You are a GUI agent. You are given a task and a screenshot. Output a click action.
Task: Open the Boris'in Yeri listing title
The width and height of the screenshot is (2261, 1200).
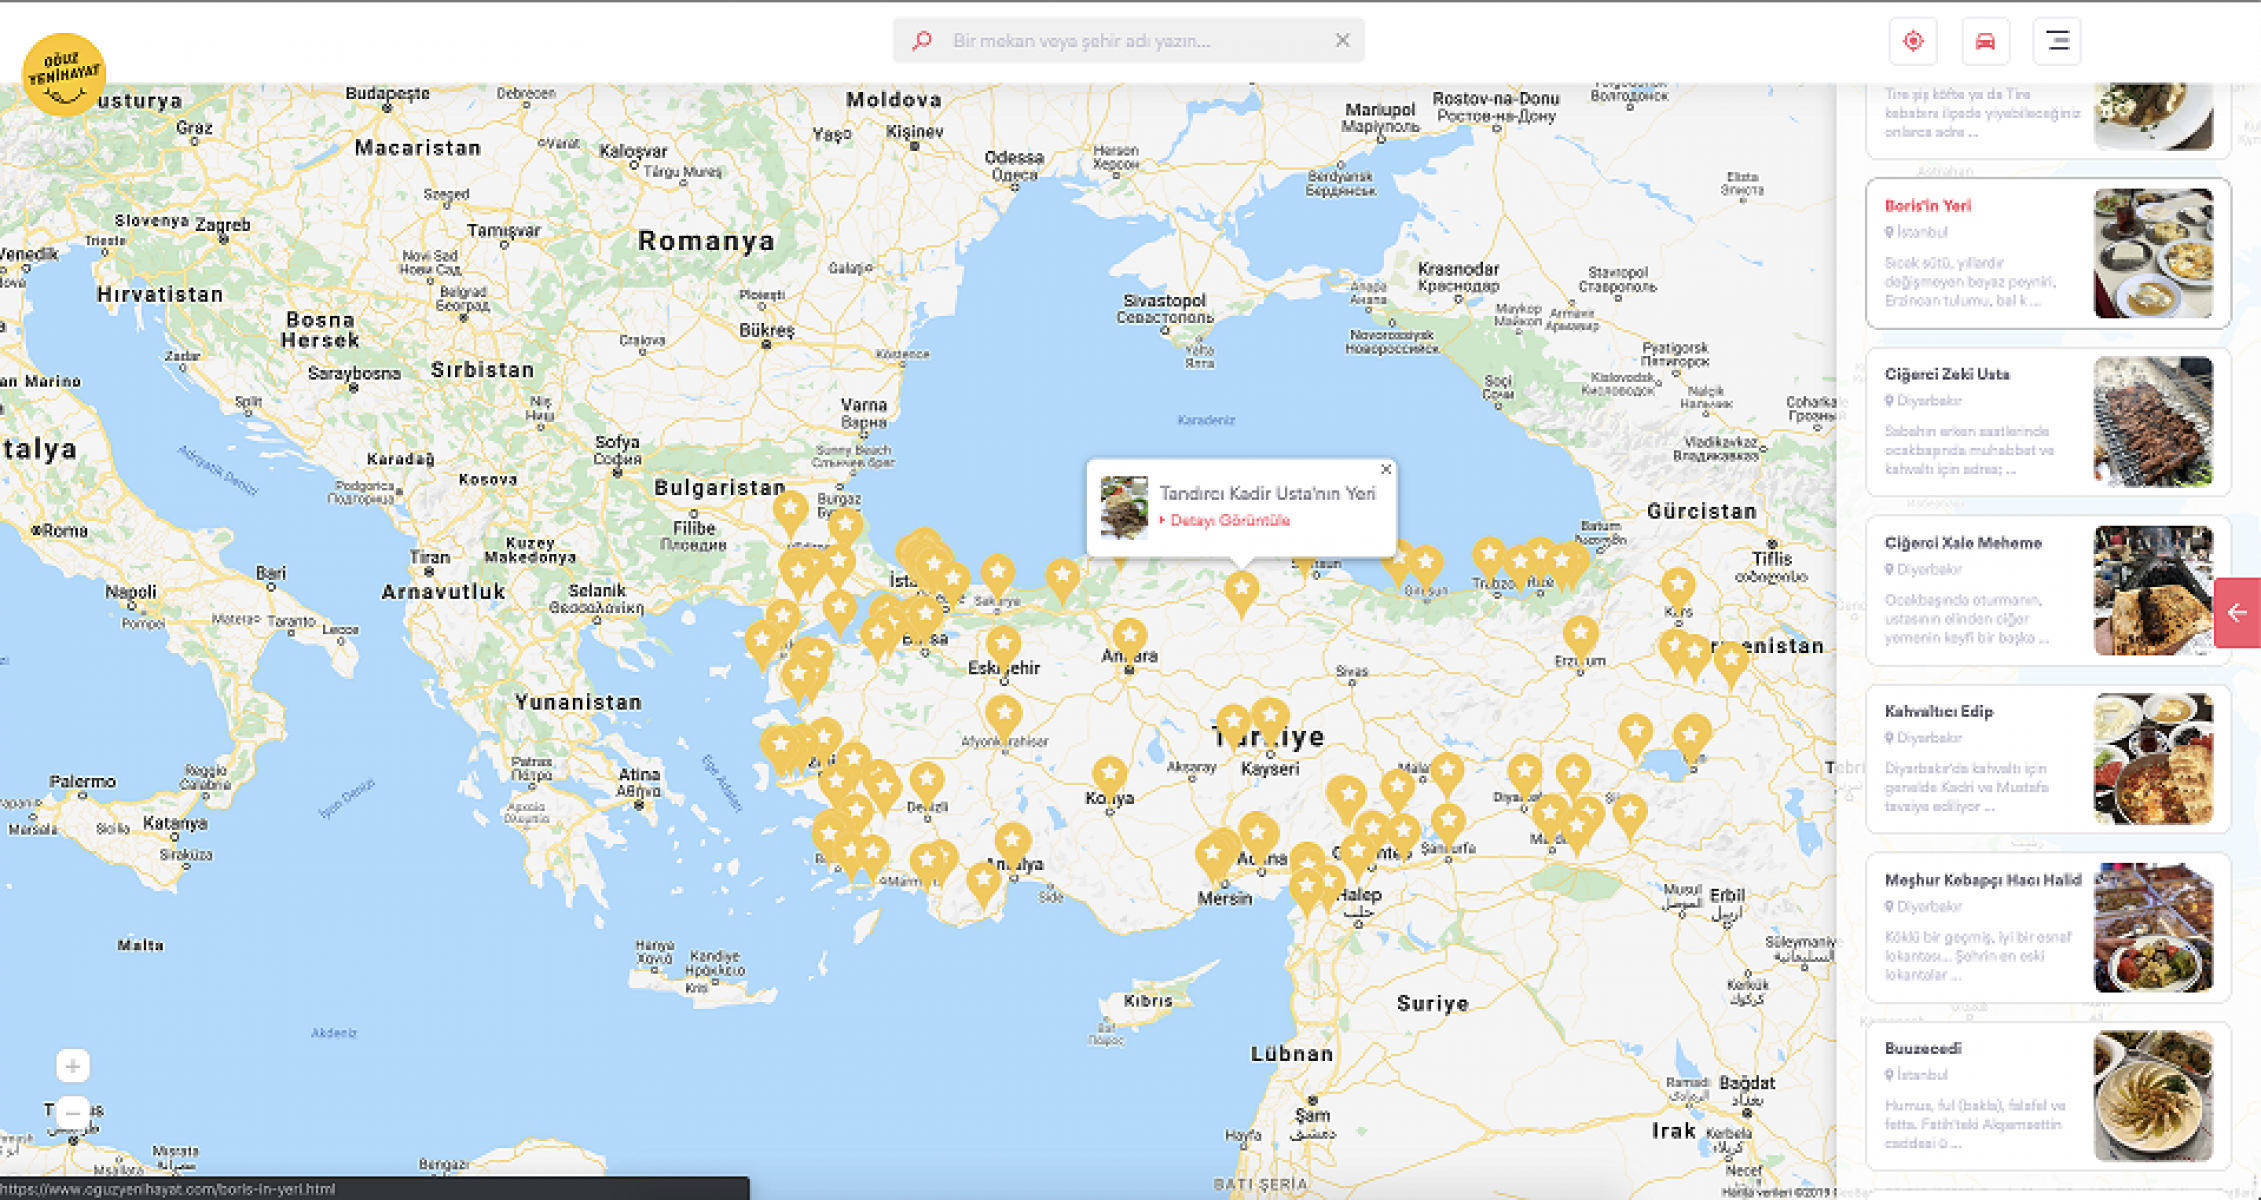tap(1927, 206)
